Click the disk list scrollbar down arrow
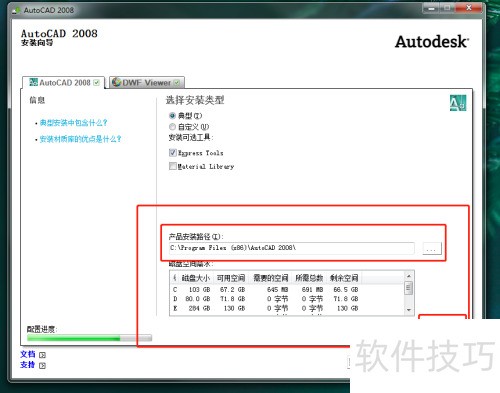This screenshot has height=393, width=500. [409, 310]
